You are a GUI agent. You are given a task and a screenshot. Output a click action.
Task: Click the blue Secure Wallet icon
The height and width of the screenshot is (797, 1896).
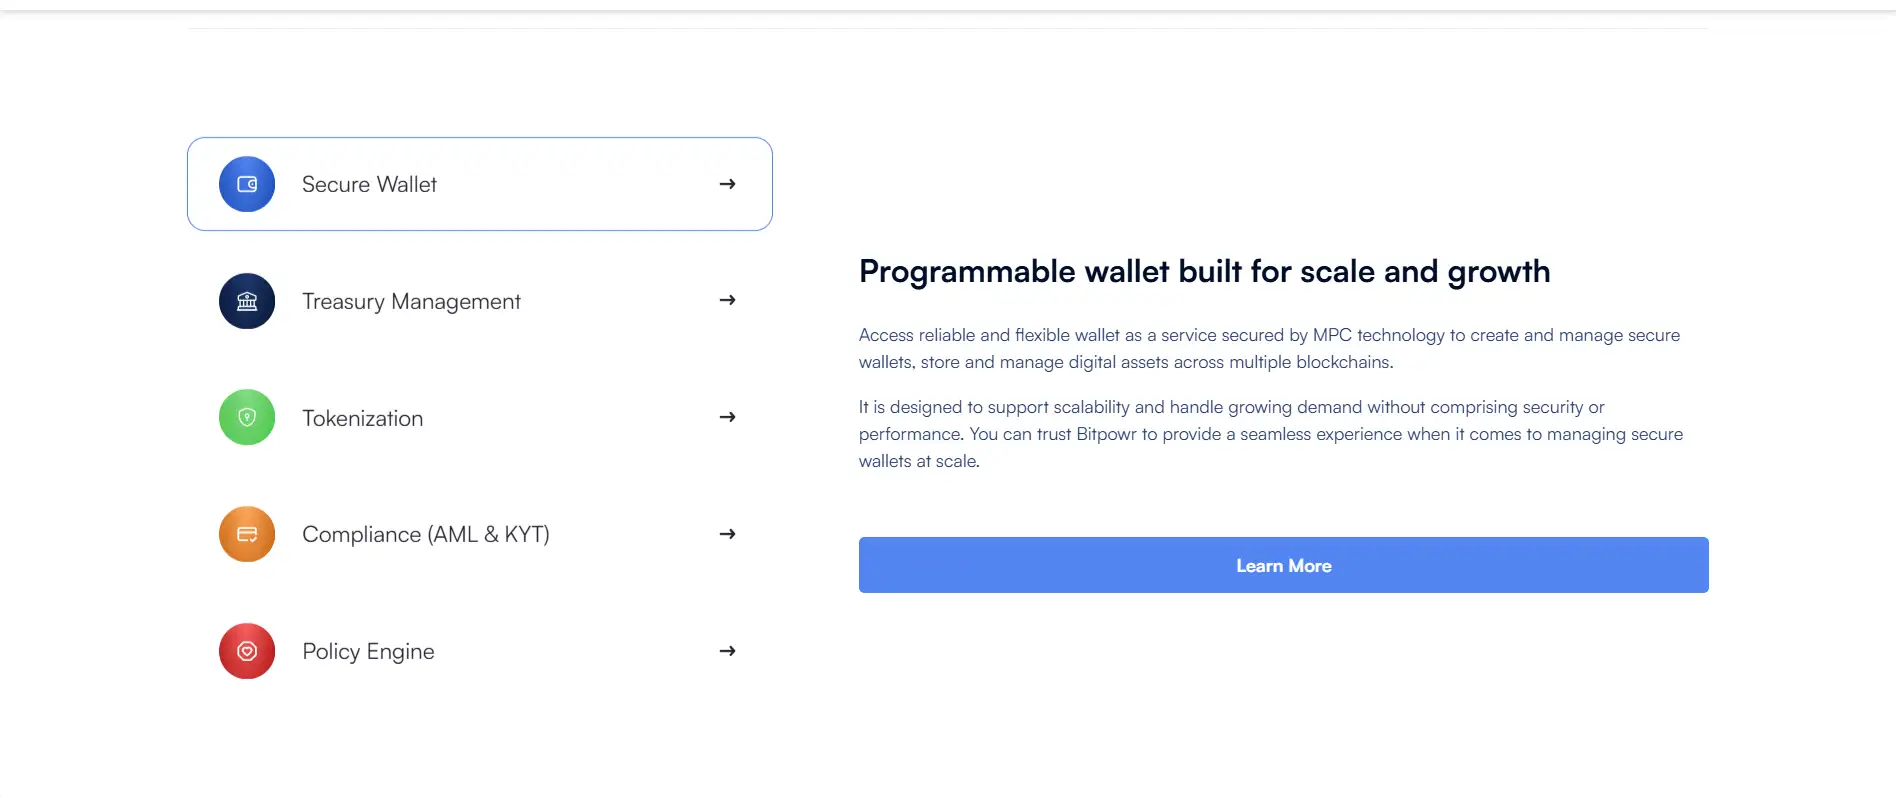[247, 184]
